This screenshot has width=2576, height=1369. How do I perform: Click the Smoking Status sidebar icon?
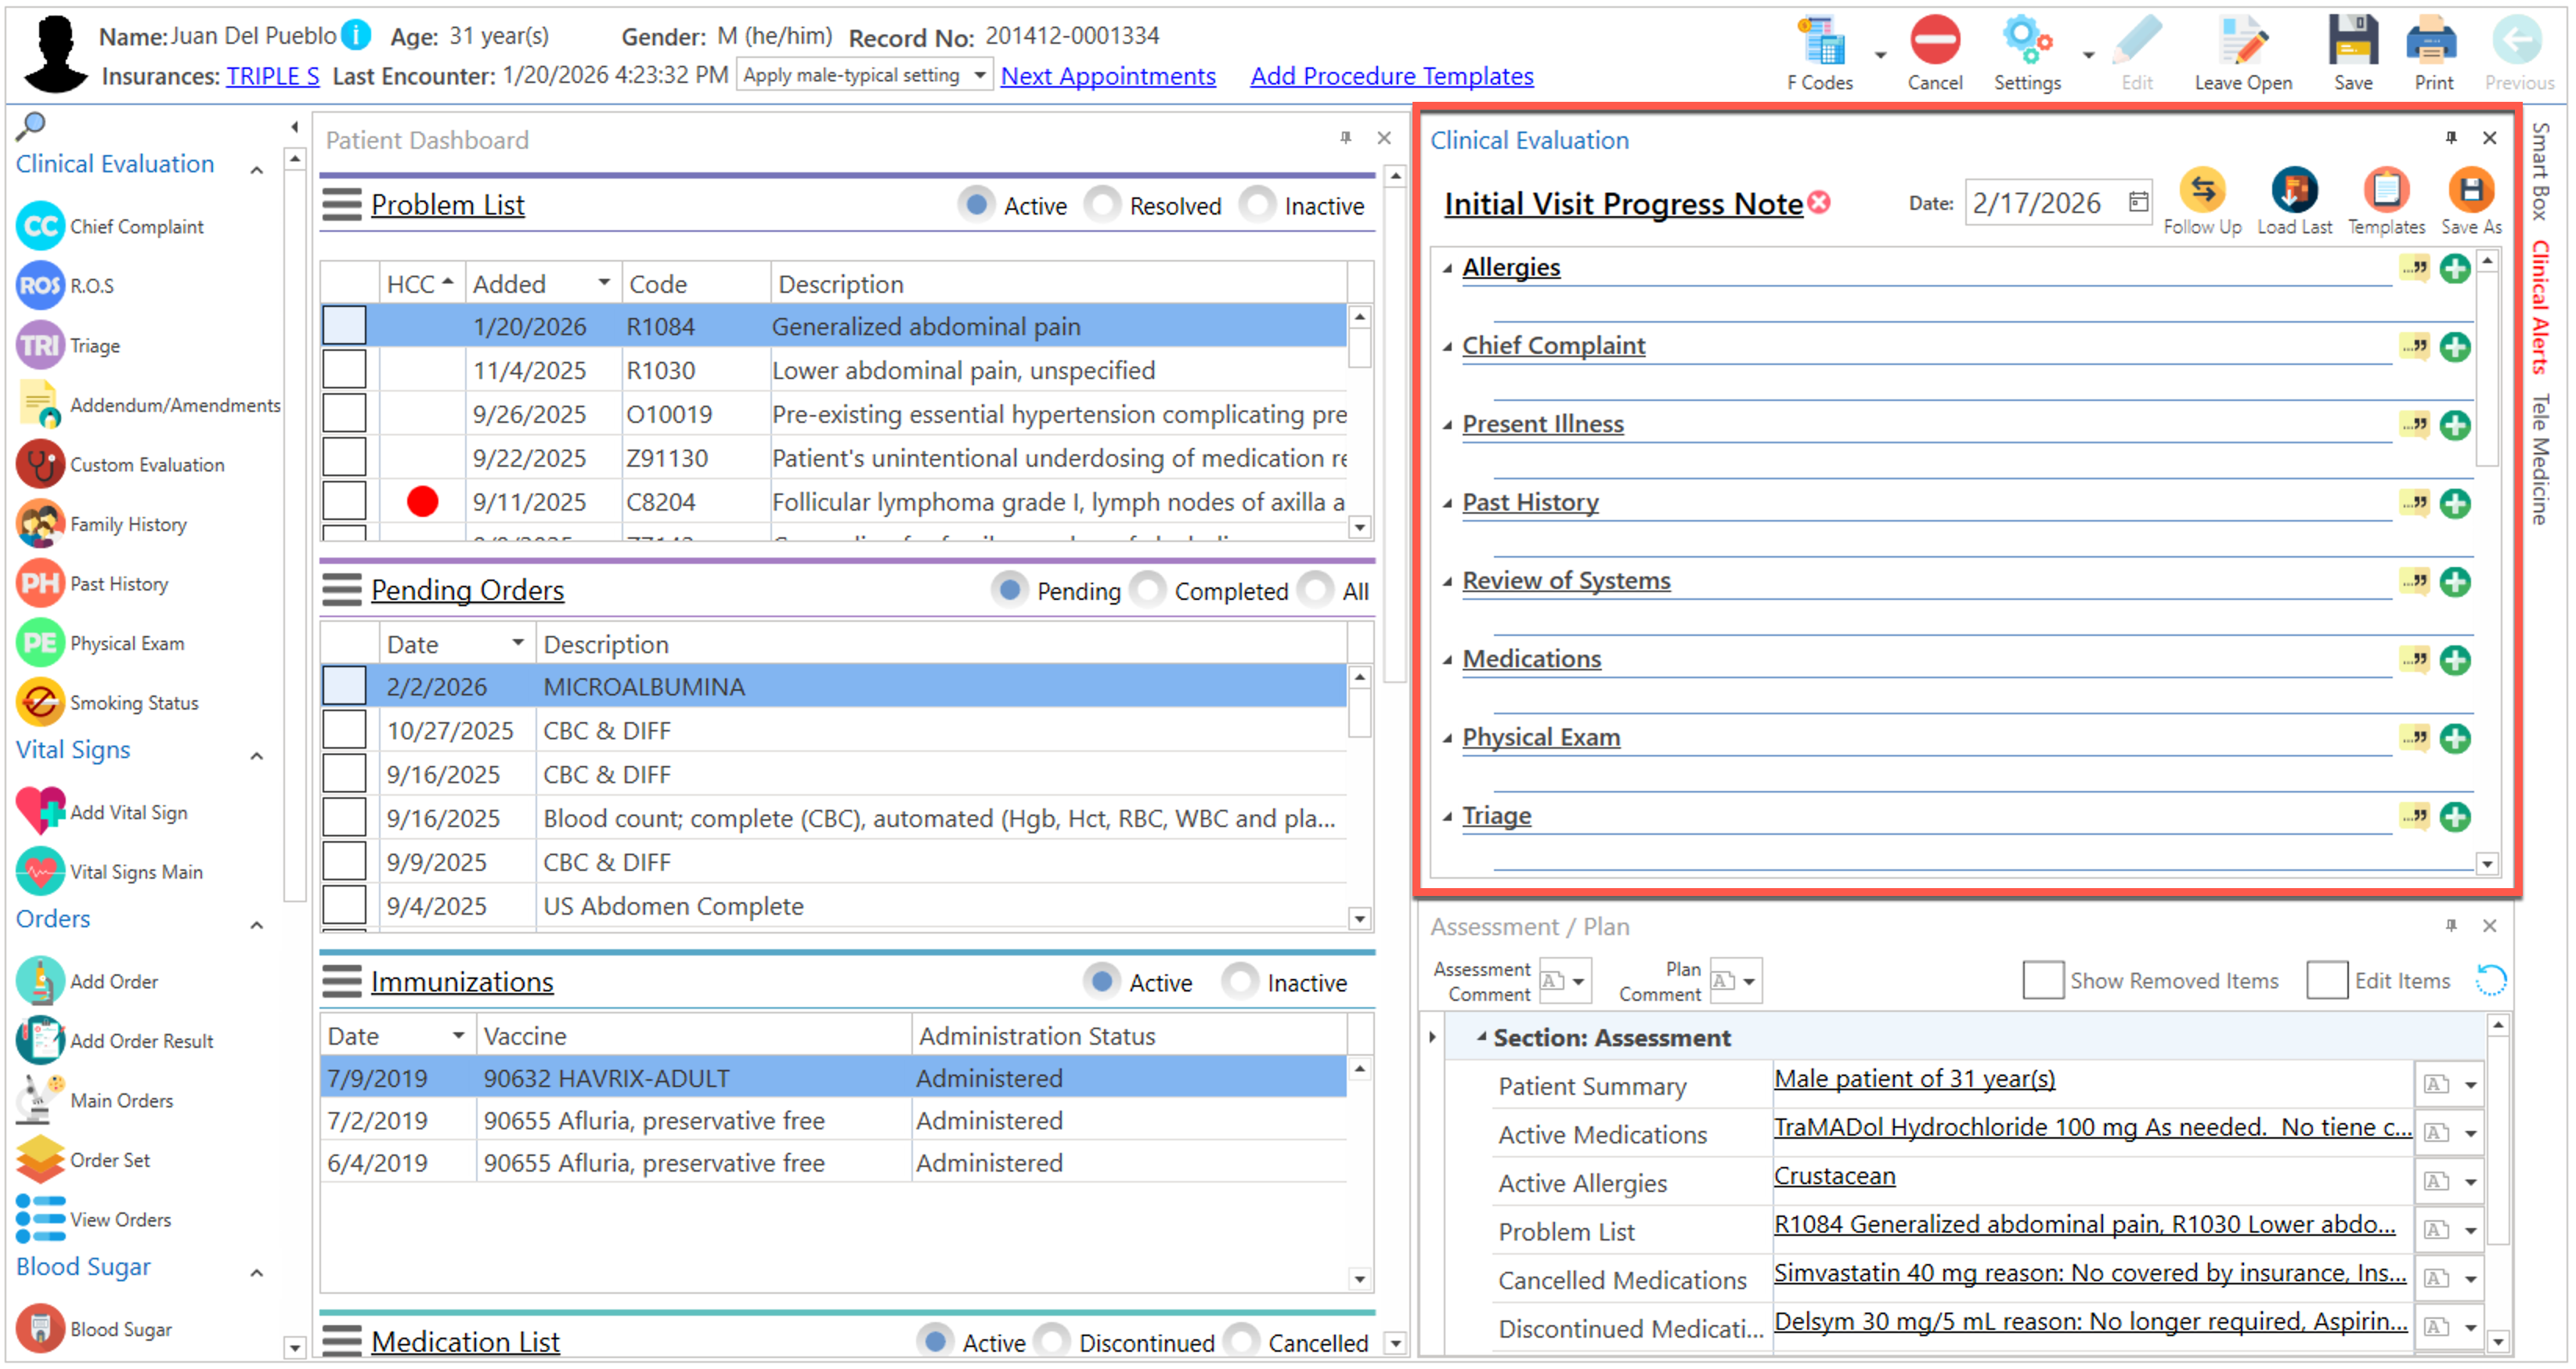click(x=41, y=702)
